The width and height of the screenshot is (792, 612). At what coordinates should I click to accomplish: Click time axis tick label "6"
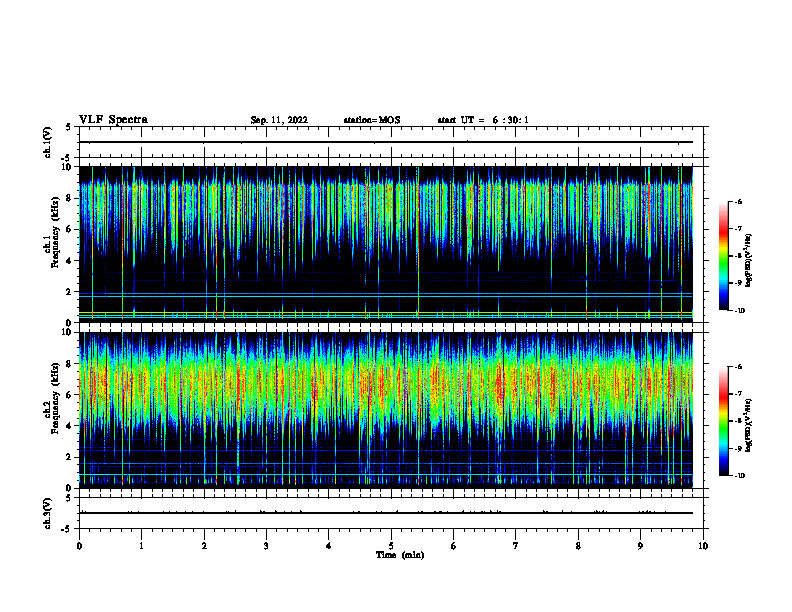click(454, 546)
